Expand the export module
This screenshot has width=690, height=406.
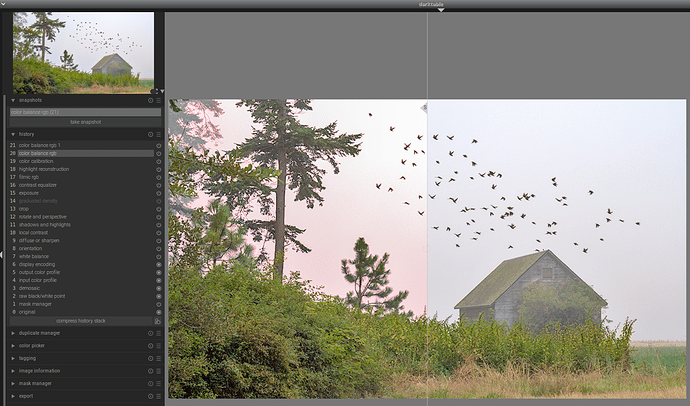(13, 396)
